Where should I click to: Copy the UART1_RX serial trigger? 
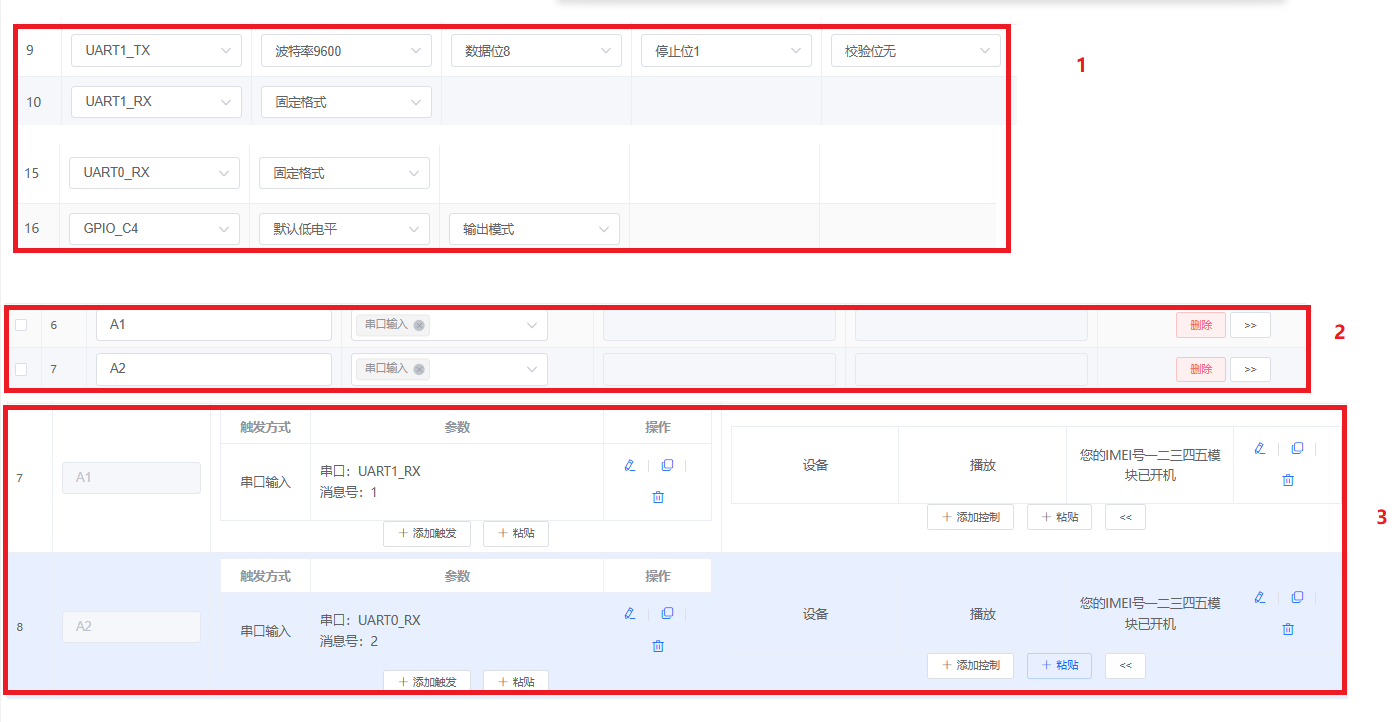(668, 465)
